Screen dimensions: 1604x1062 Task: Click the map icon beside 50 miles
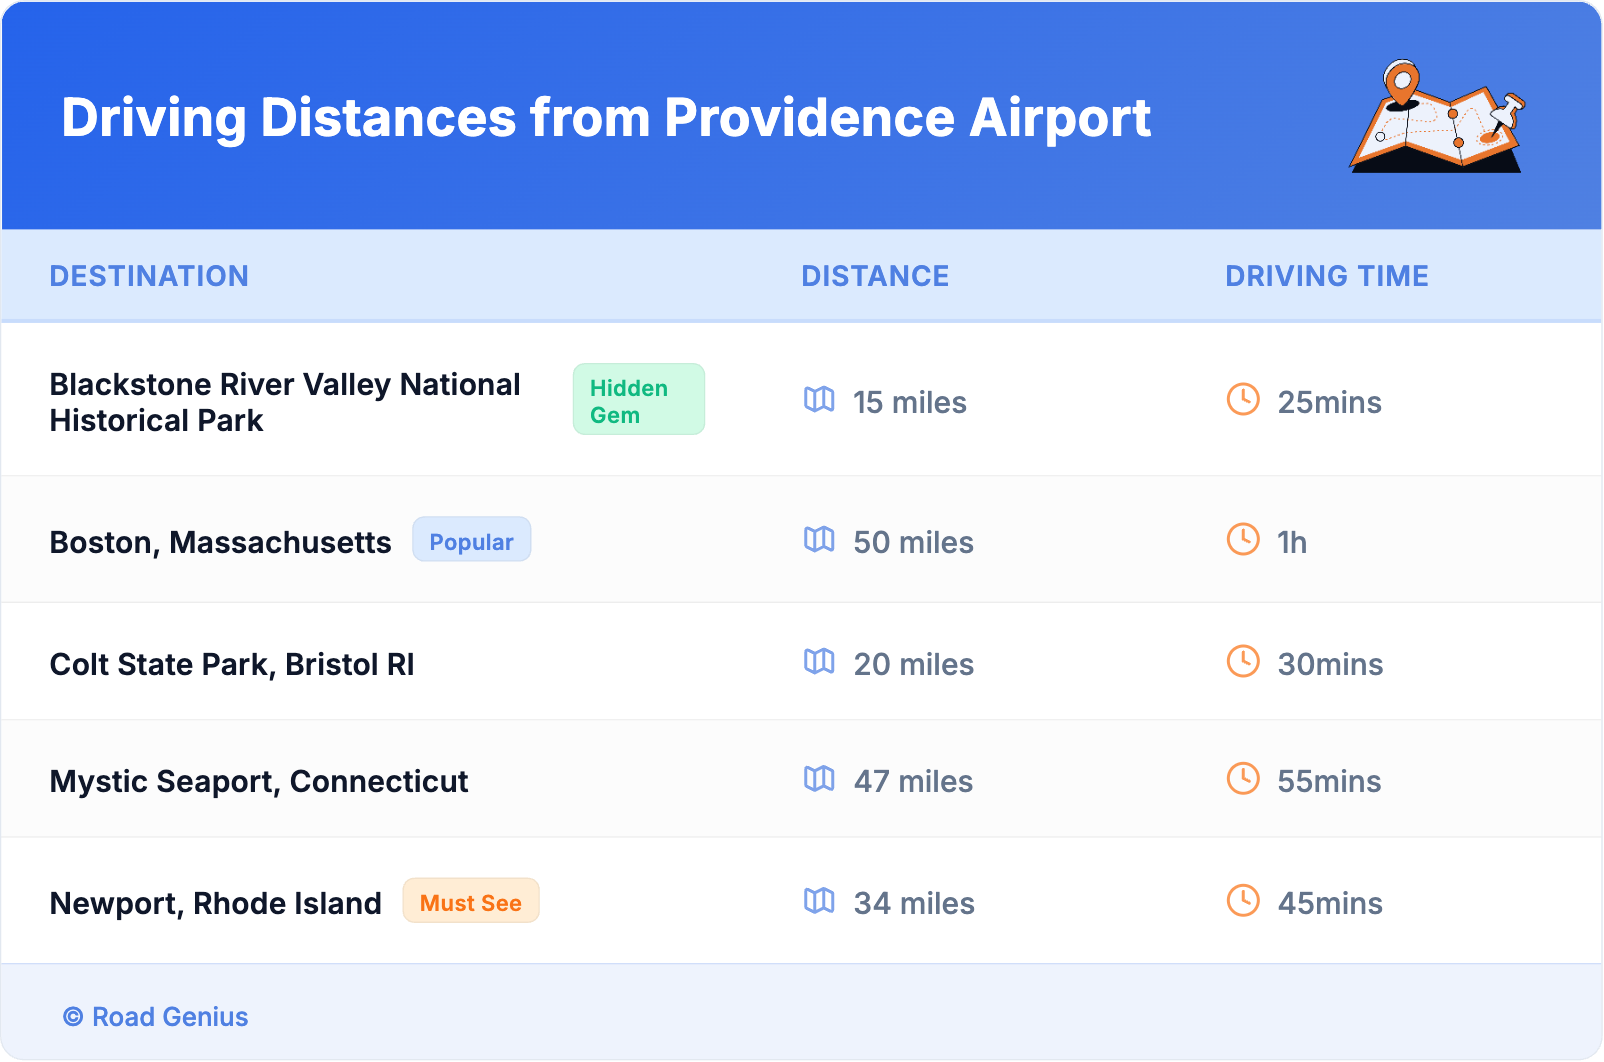pos(819,540)
